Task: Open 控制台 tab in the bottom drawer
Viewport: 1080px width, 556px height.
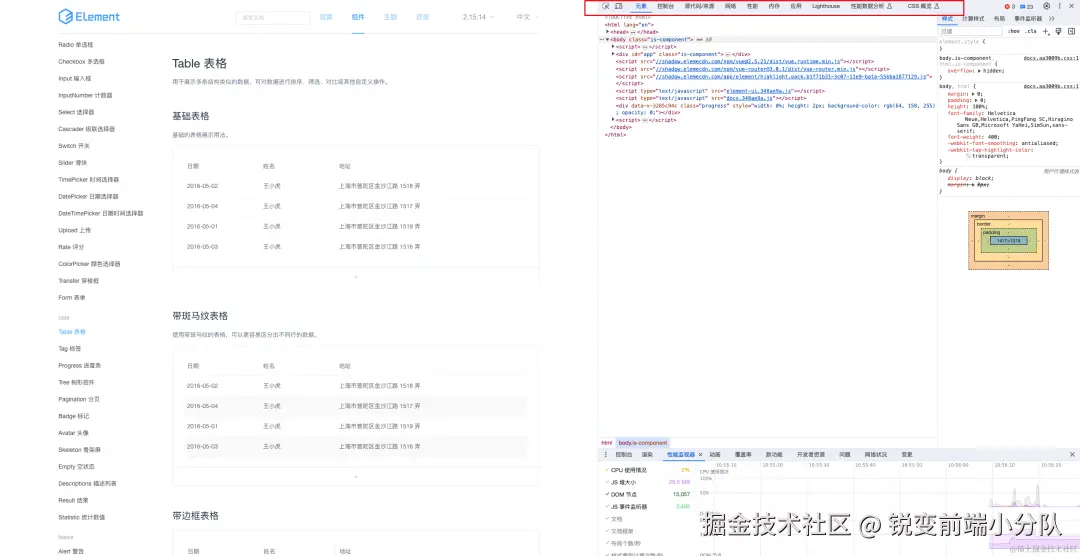Action: [x=623, y=455]
